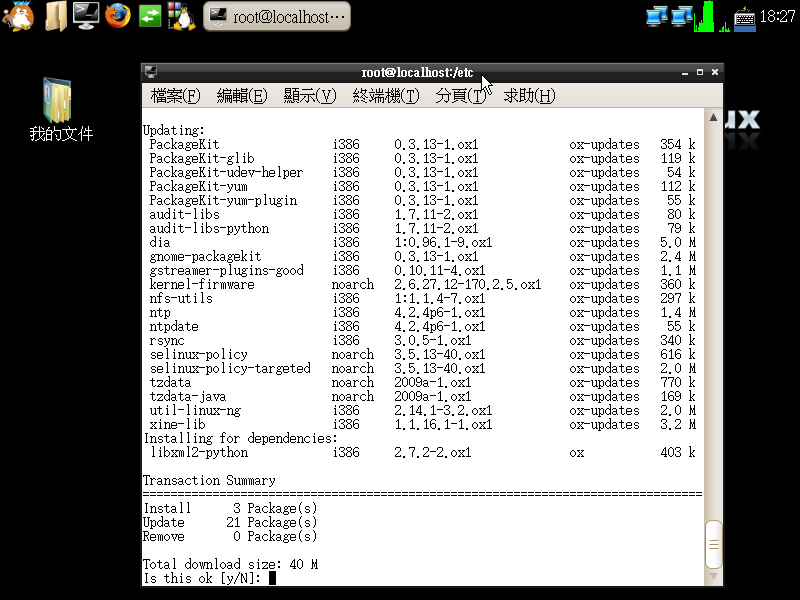This screenshot has height=600, width=800.
Task: Open the penguin start menu icon
Action: 19,15
